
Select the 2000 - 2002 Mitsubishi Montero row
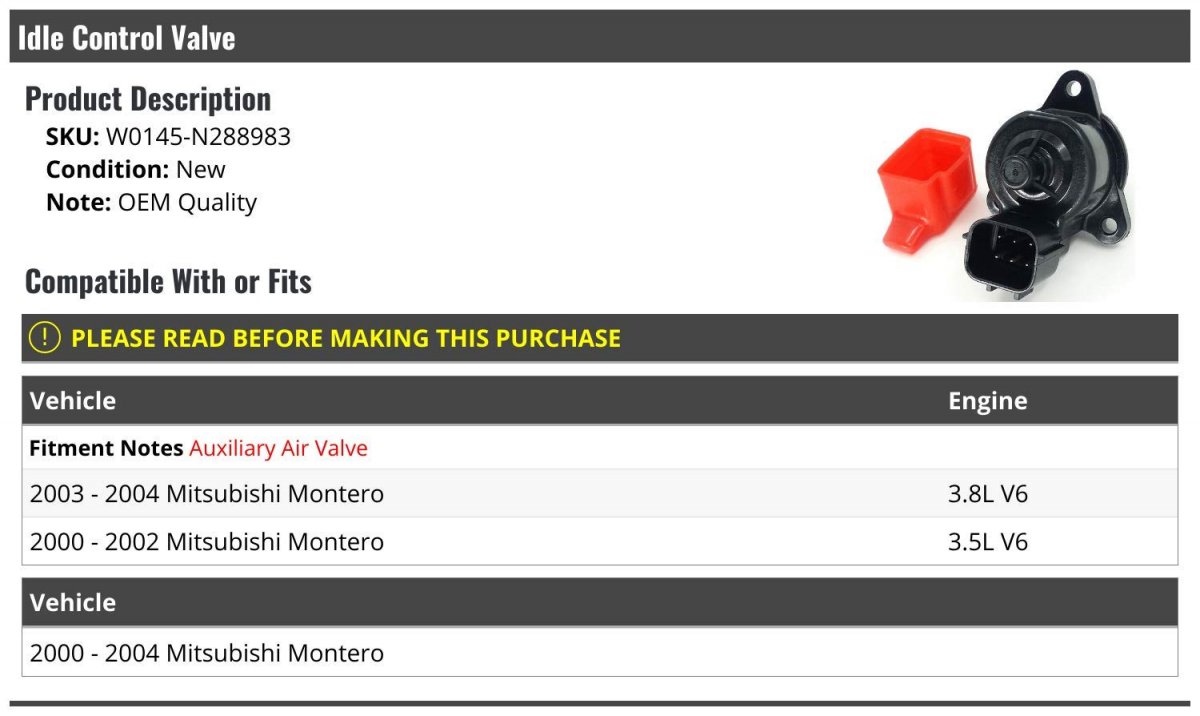click(x=599, y=542)
